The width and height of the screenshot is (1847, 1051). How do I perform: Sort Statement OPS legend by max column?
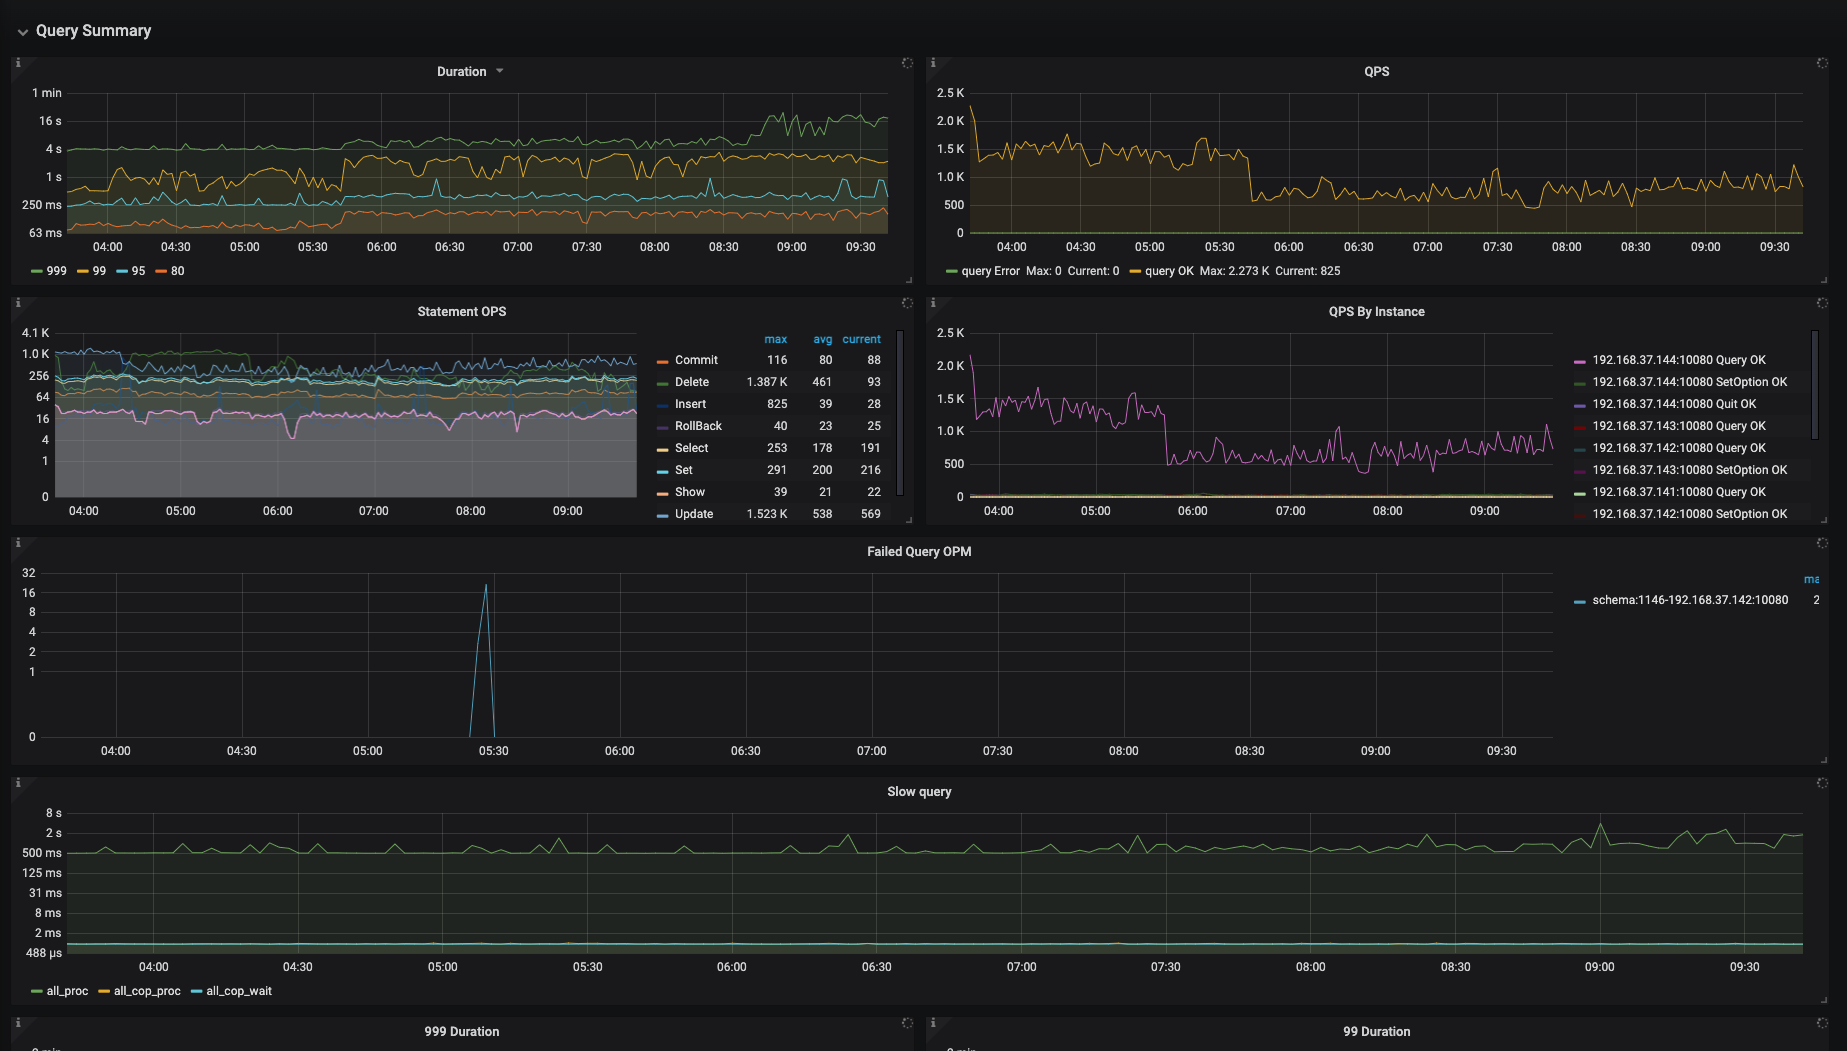point(775,340)
